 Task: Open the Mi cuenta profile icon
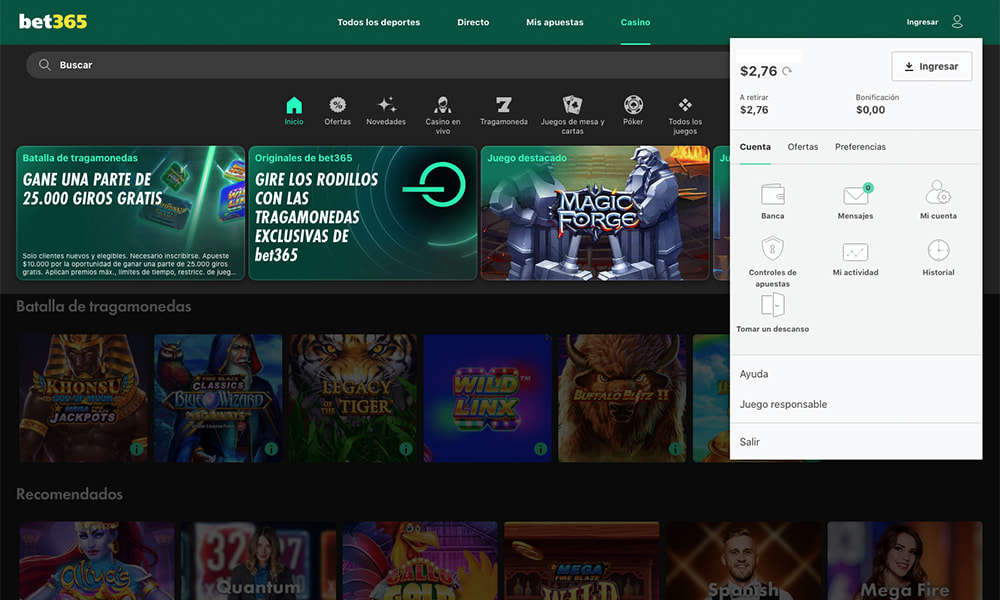(938, 193)
